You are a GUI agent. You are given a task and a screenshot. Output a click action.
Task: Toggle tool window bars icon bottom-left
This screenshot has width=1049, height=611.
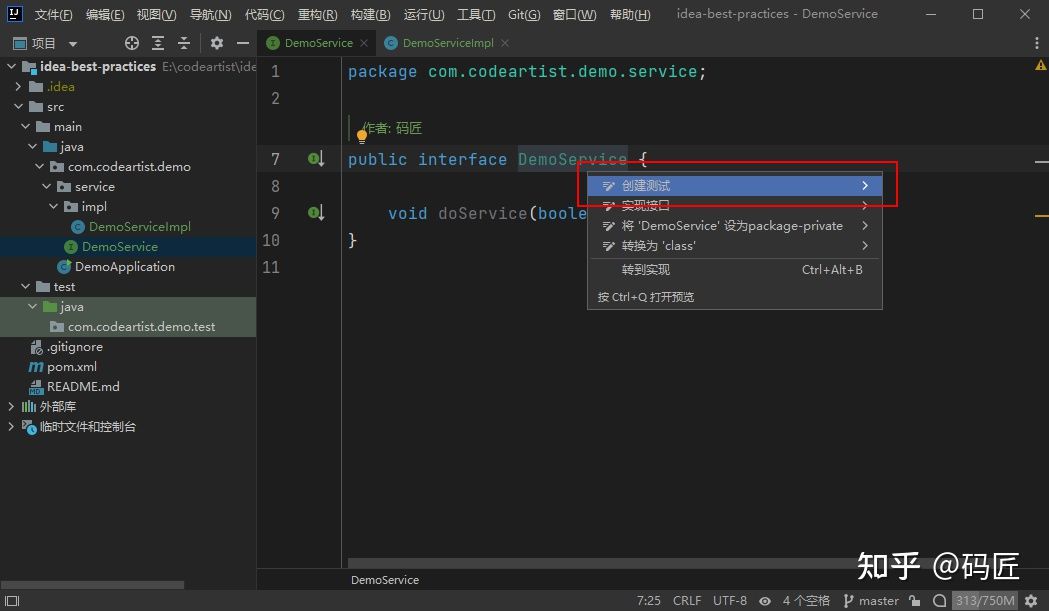[x=12, y=600]
